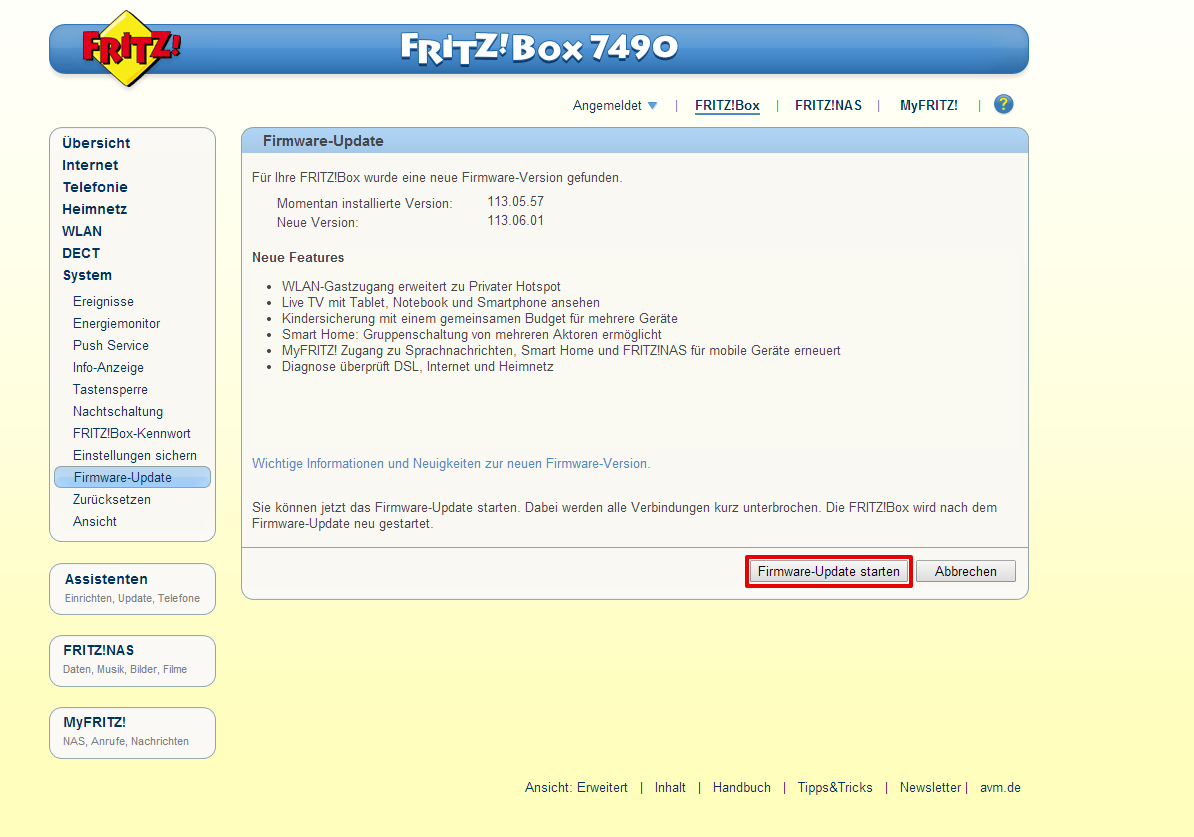Open the Handbuch footer link

click(741, 788)
